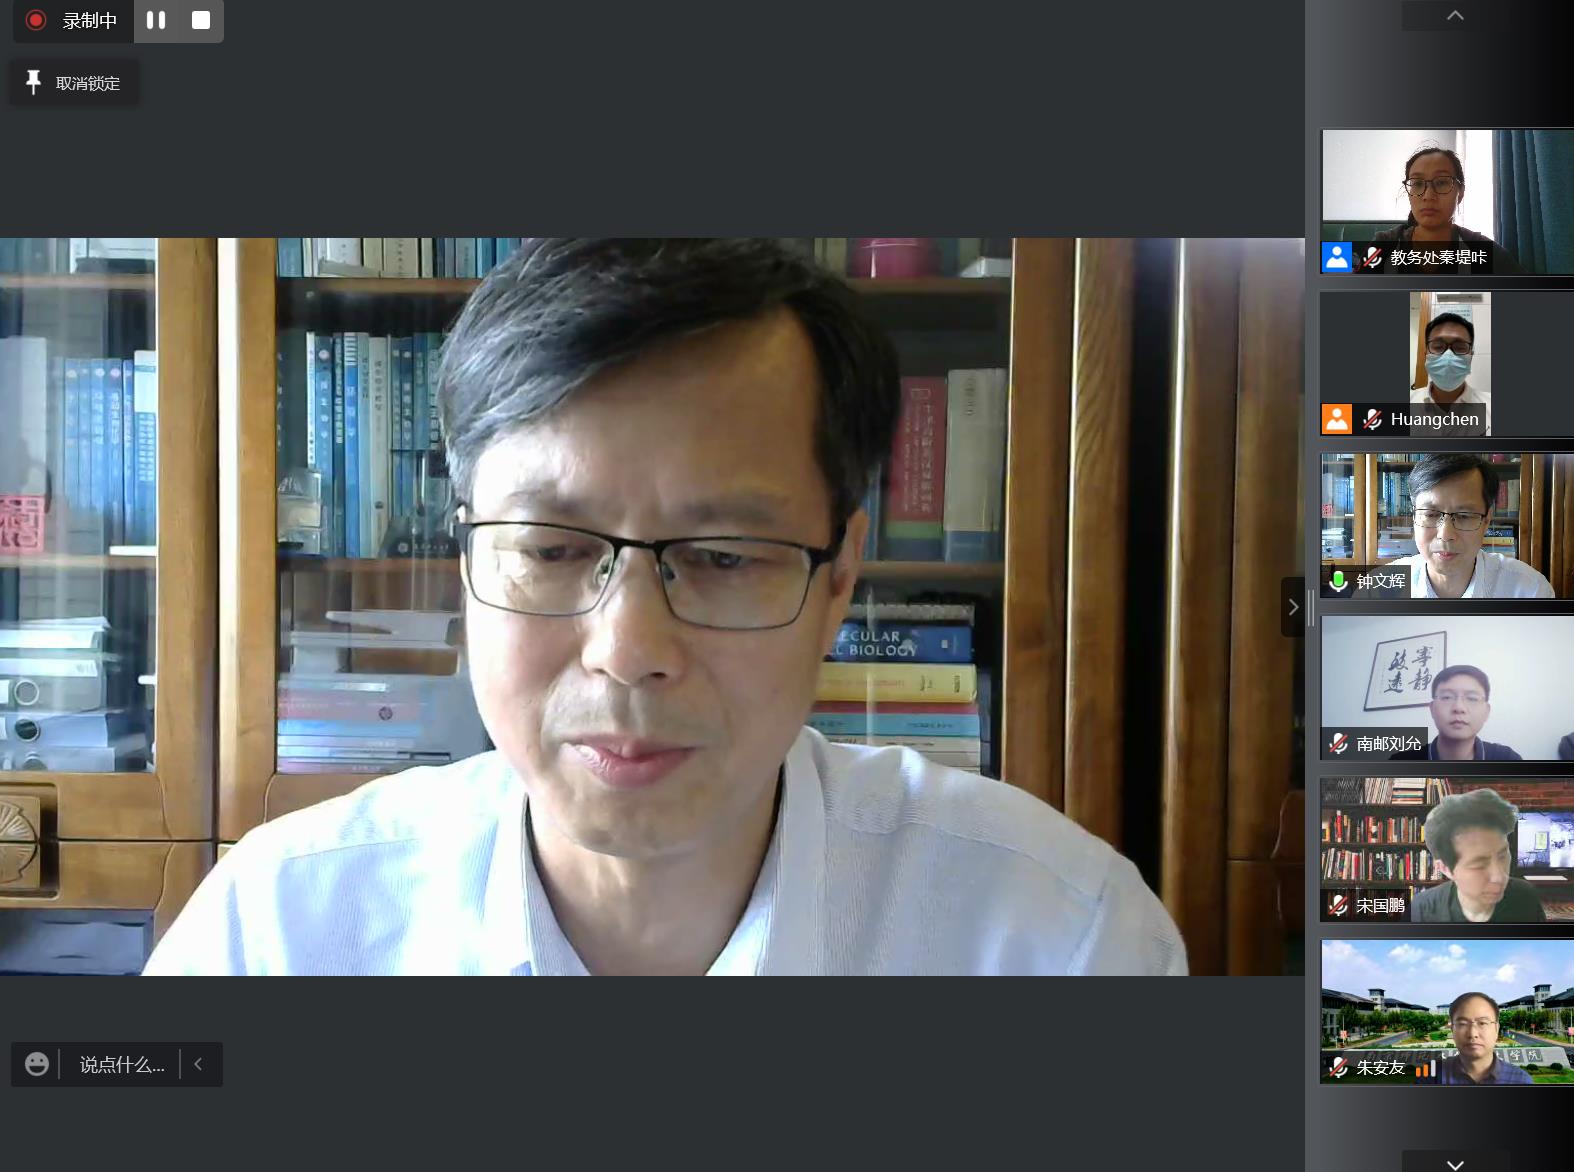
Task: Click the pin icon to unlock the video
Action: pyautogui.click(x=33, y=82)
